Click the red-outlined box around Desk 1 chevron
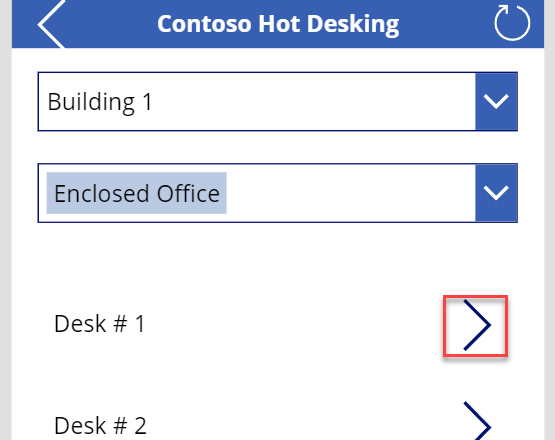Screen dimensions: 555x440 [475, 326]
